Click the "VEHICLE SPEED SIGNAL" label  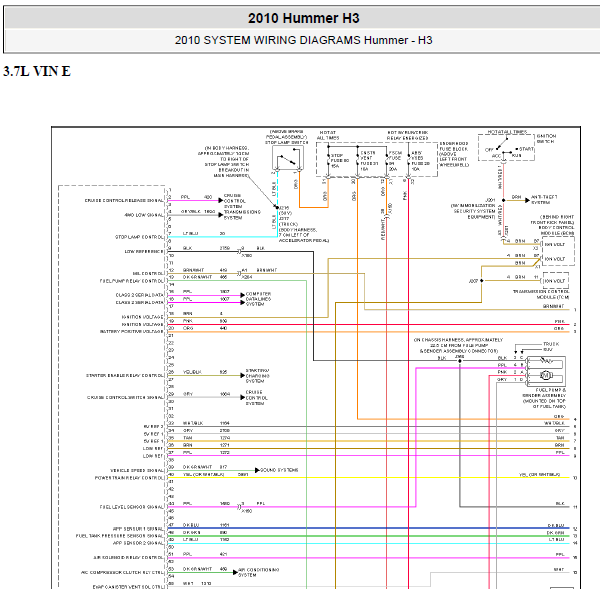click(x=137, y=470)
